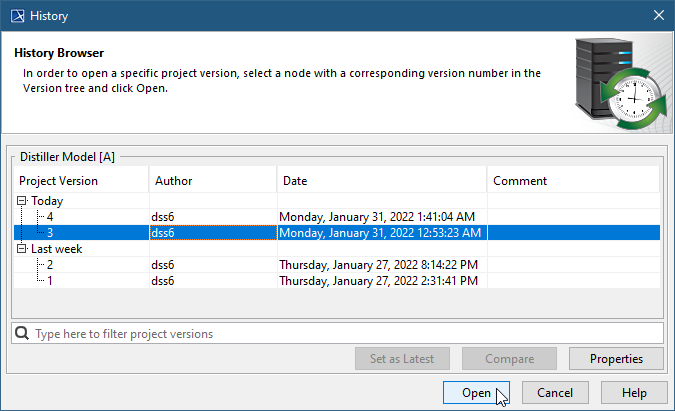
Task: Click the Compare button
Action: click(510, 359)
